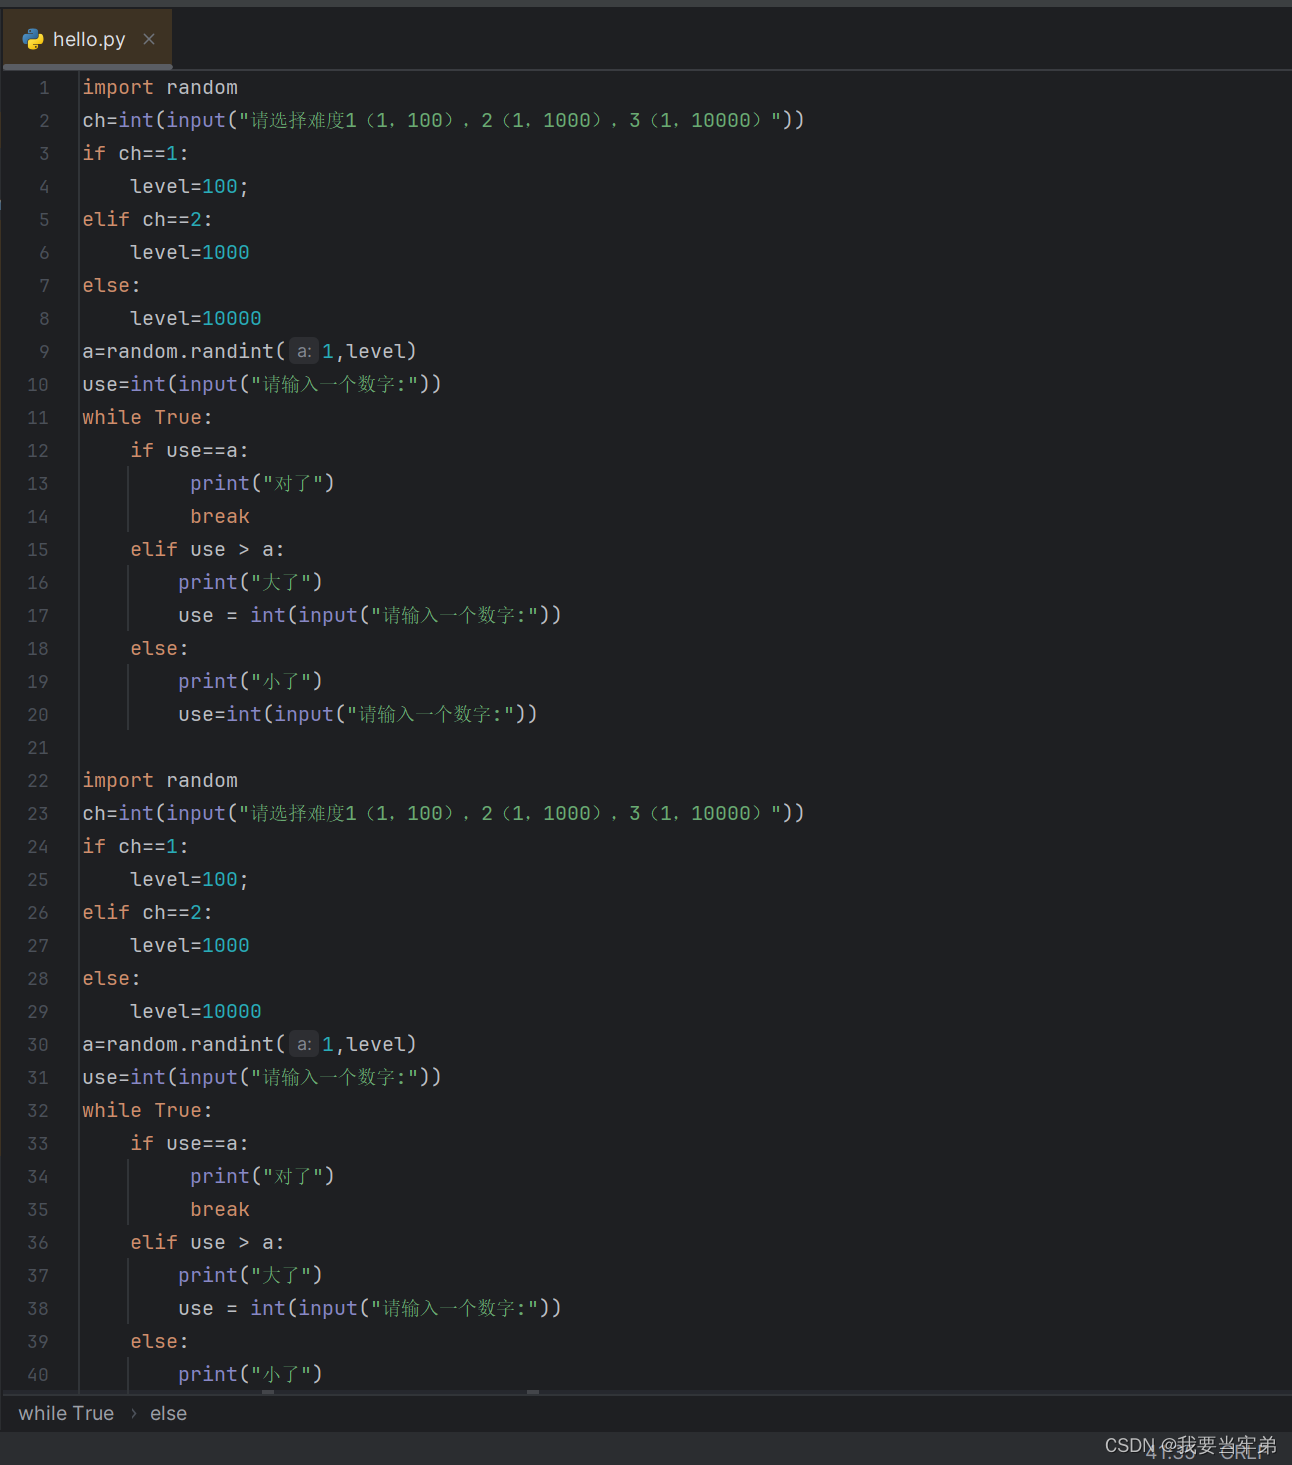Click line number 40 in the gutter
The height and width of the screenshot is (1465, 1292).
click(x=38, y=1375)
